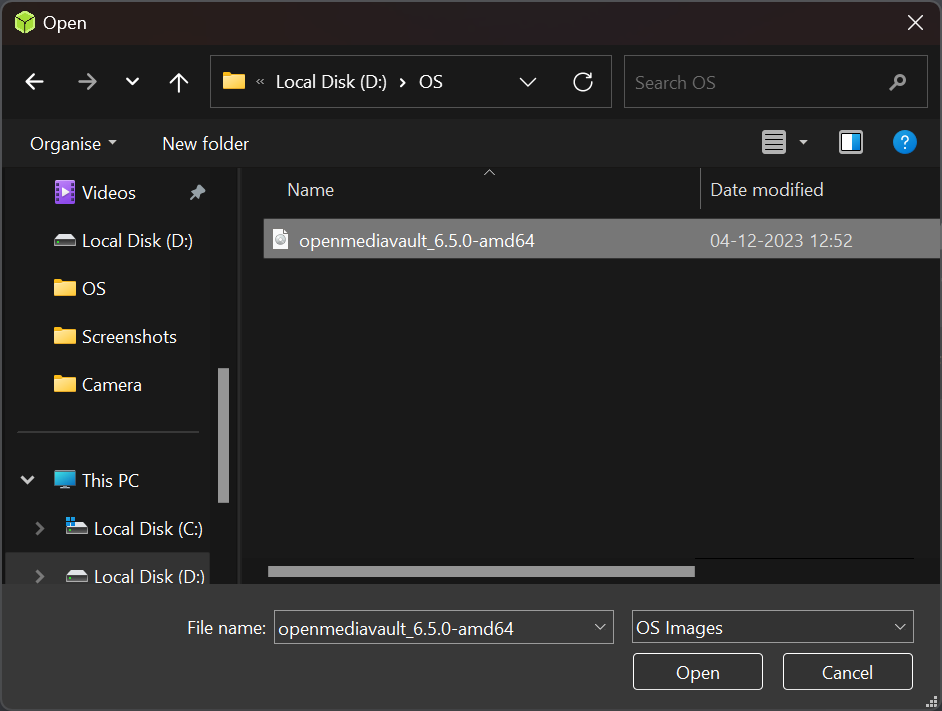Open the help question mark icon

(904, 143)
